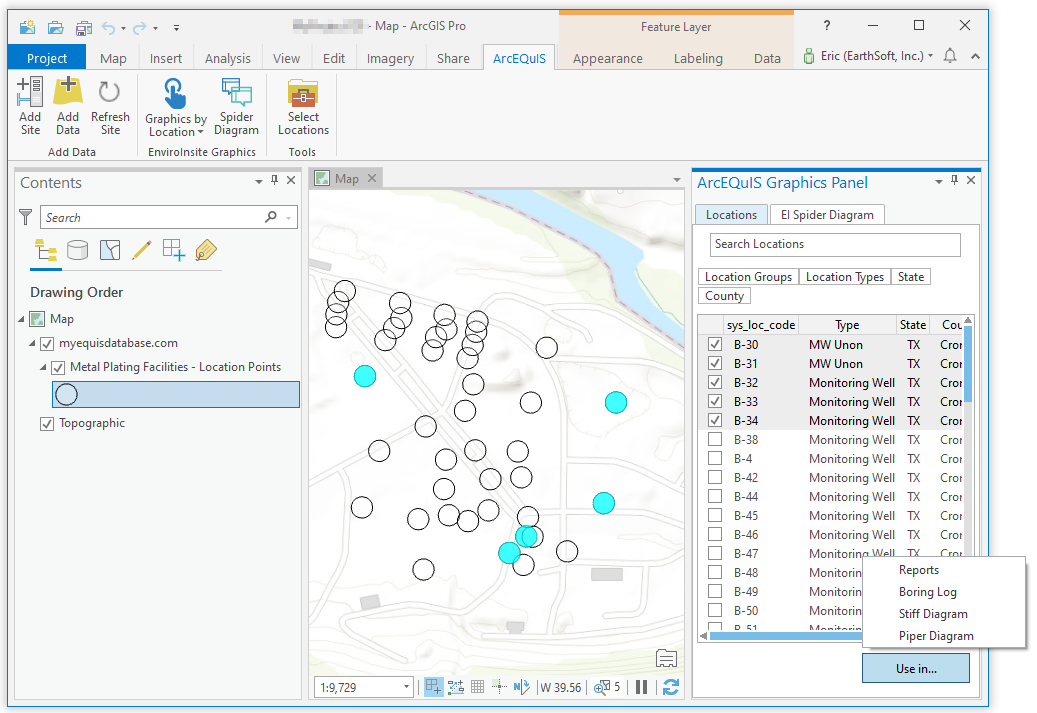Uncheck location B-31
Screen dimensions: 1037x713
[x=715, y=363]
